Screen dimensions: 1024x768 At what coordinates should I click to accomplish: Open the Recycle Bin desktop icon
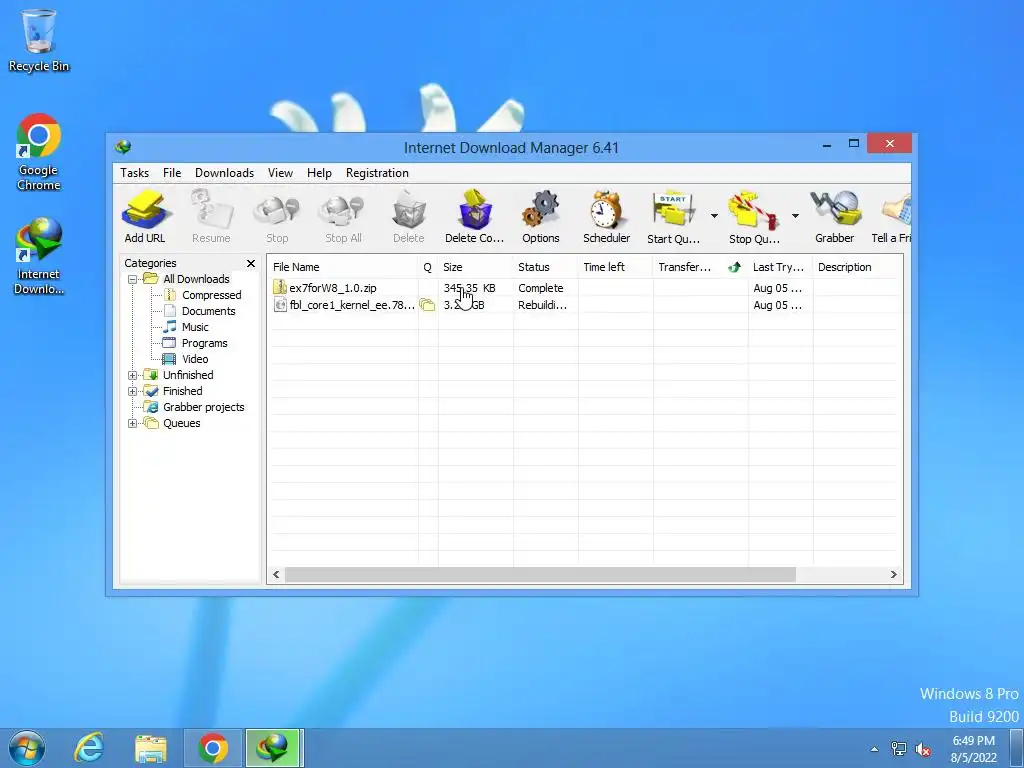pyautogui.click(x=39, y=40)
